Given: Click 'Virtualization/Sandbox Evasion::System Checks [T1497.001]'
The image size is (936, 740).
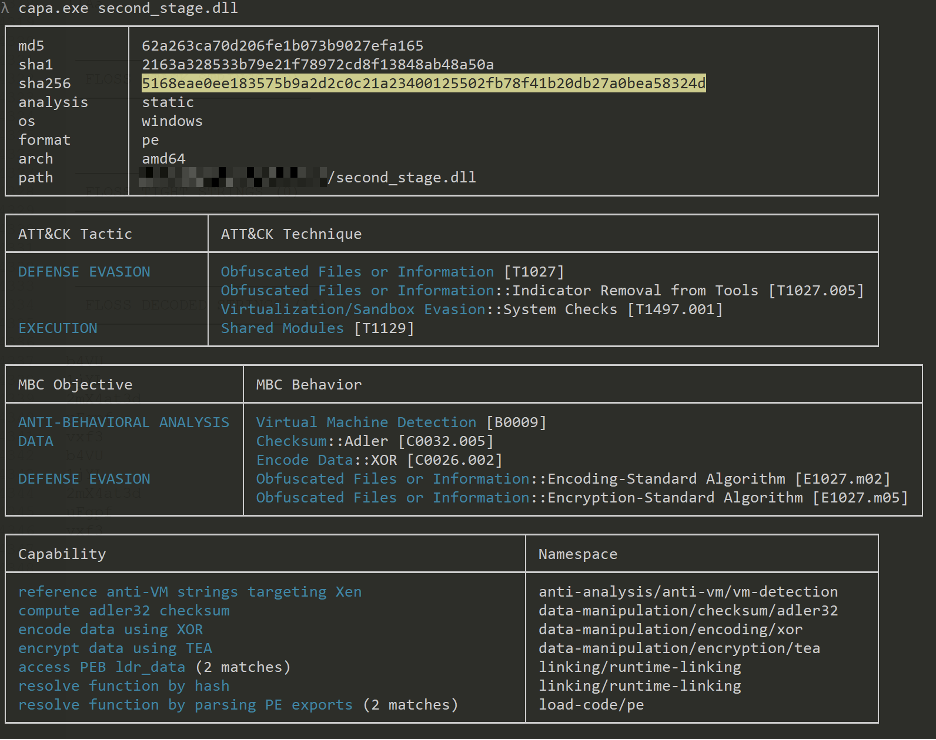Looking at the screenshot, I should pos(472,309).
